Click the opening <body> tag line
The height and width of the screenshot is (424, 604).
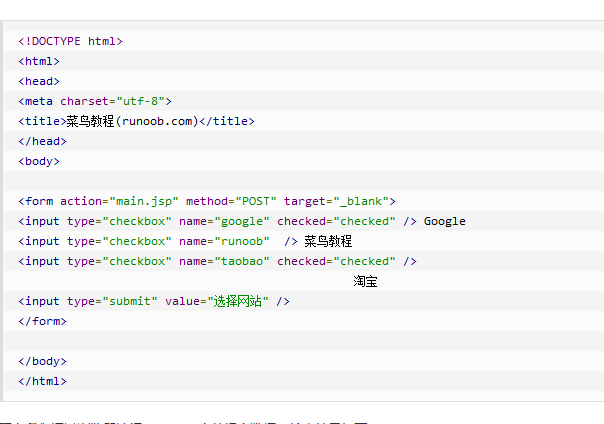(x=39, y=161)
